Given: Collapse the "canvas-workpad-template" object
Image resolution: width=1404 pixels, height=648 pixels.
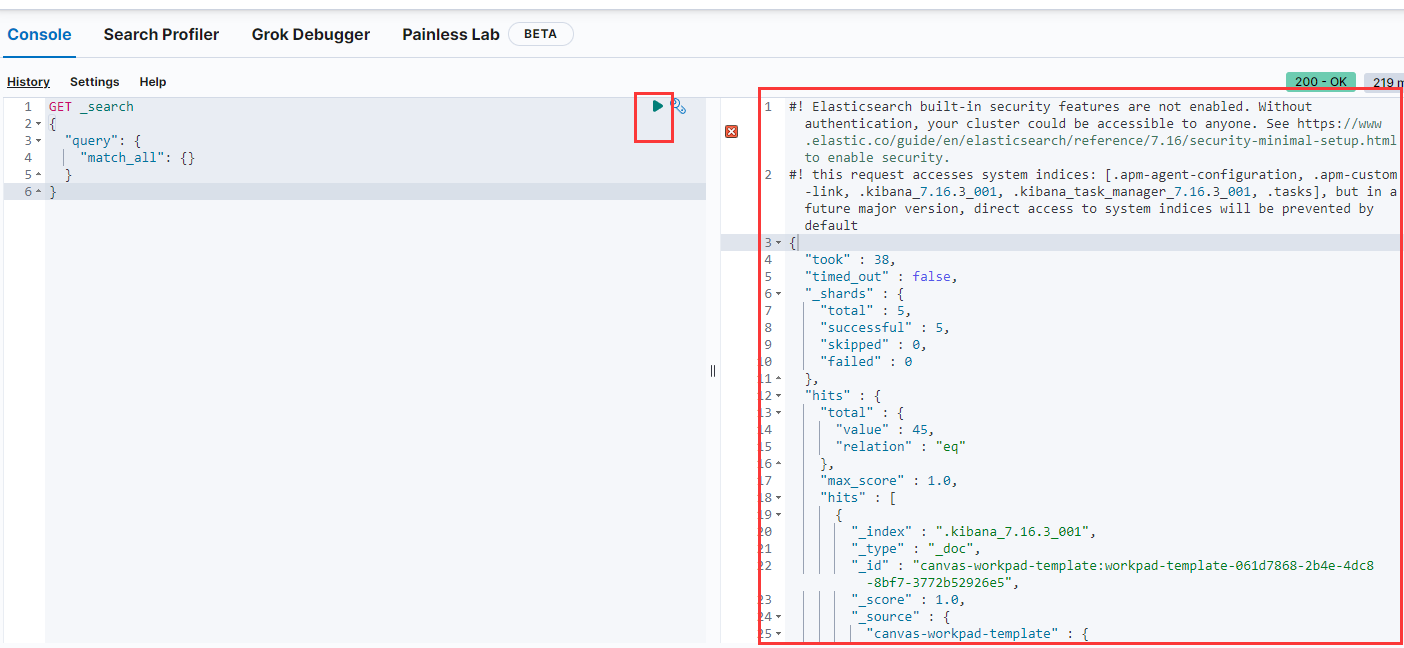Looking at the screenshot, I should pos(778,633).
